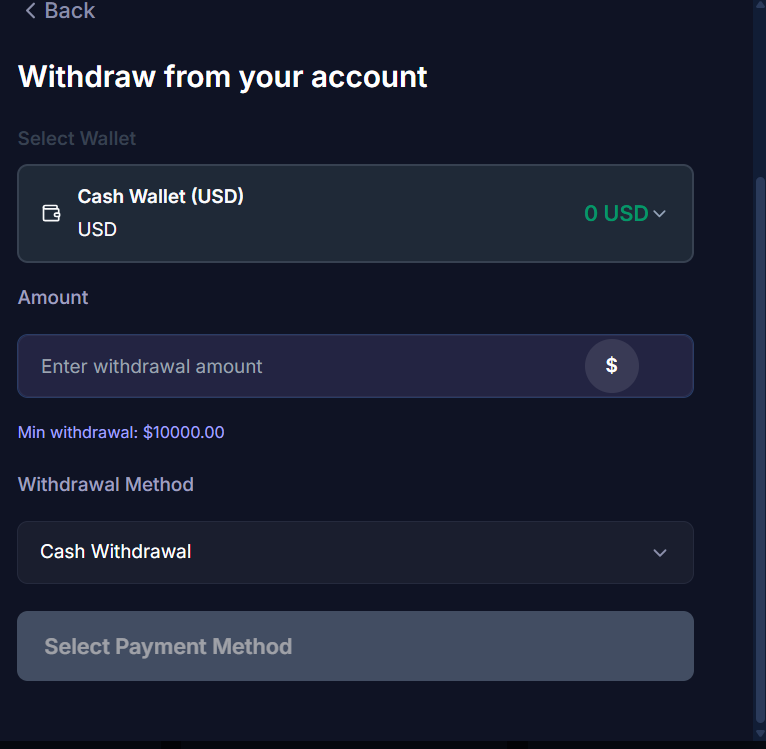Click the round dollar sign icon
Viewport: 766px width, 749px height.
coord(611,366)
